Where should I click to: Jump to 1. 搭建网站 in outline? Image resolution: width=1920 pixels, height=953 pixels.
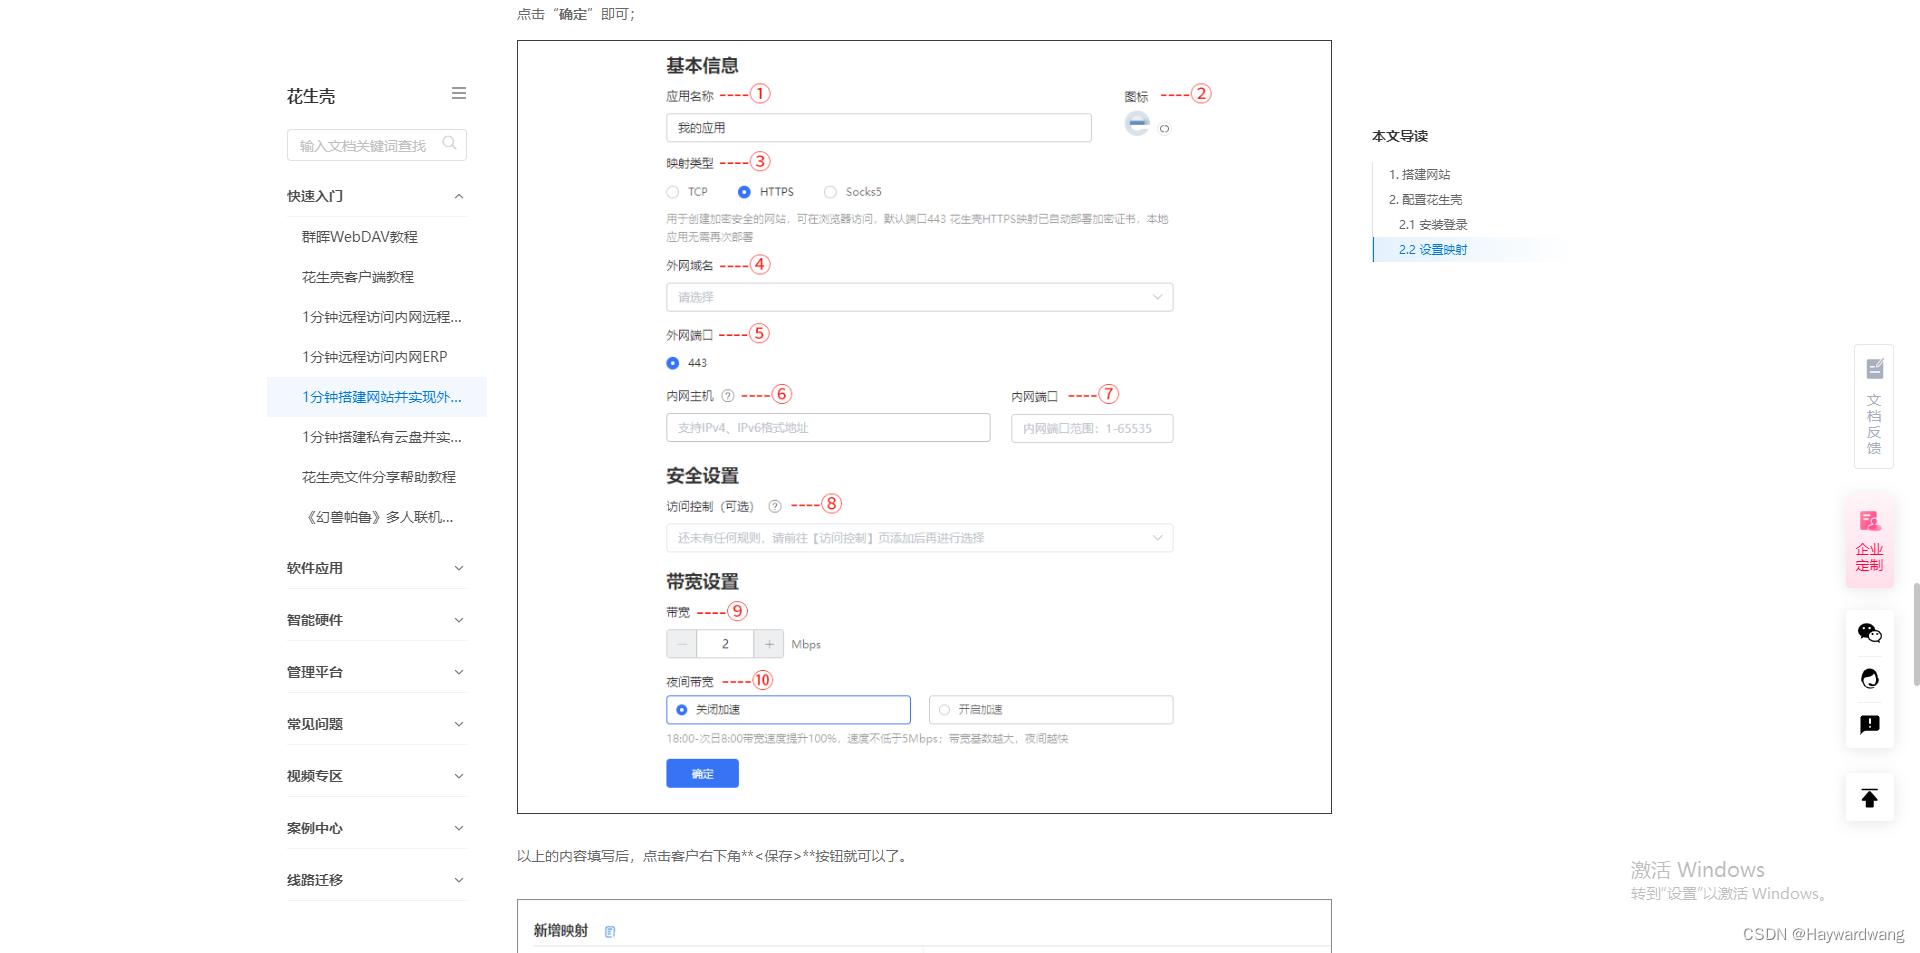point(1419,174)
